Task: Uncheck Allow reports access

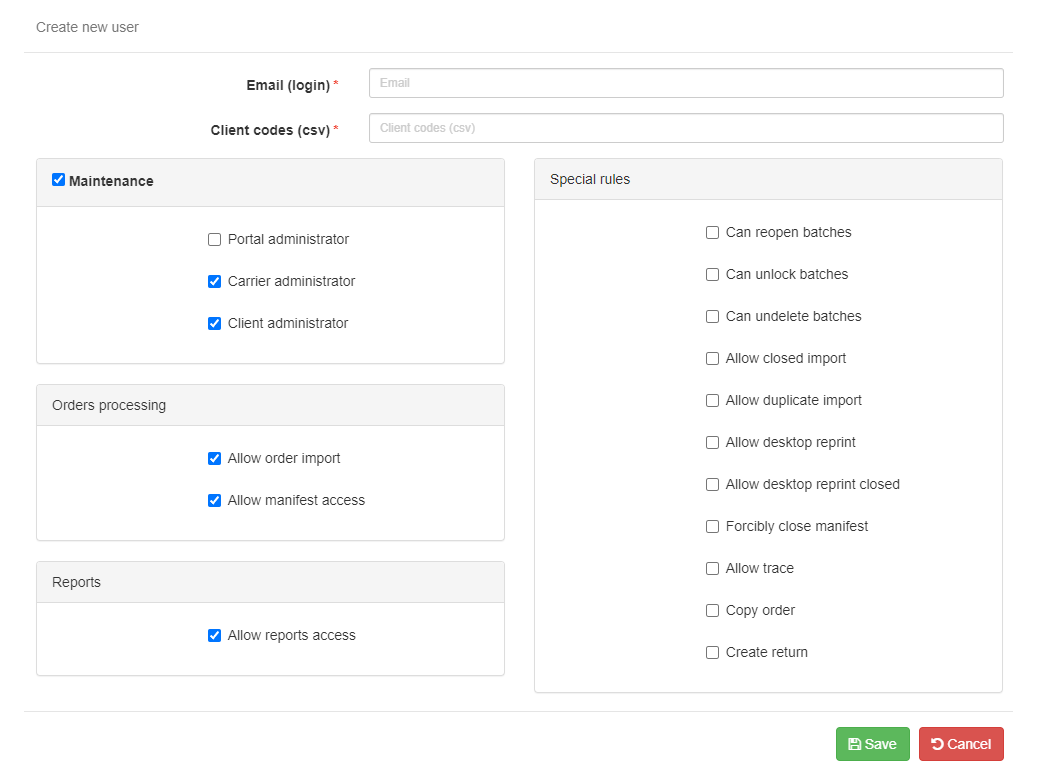Action: tap(215, 636)
